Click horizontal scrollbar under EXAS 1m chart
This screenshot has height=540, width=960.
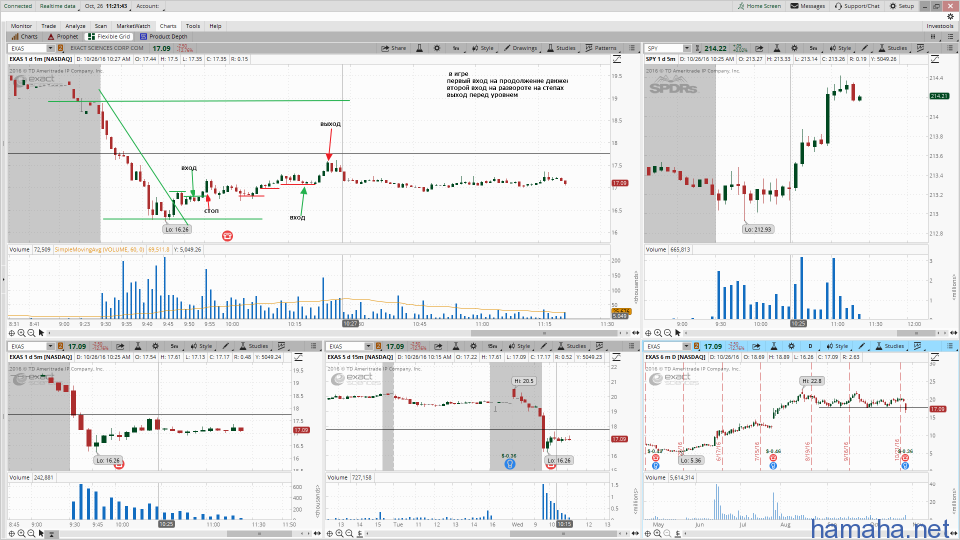coord(544,333)
